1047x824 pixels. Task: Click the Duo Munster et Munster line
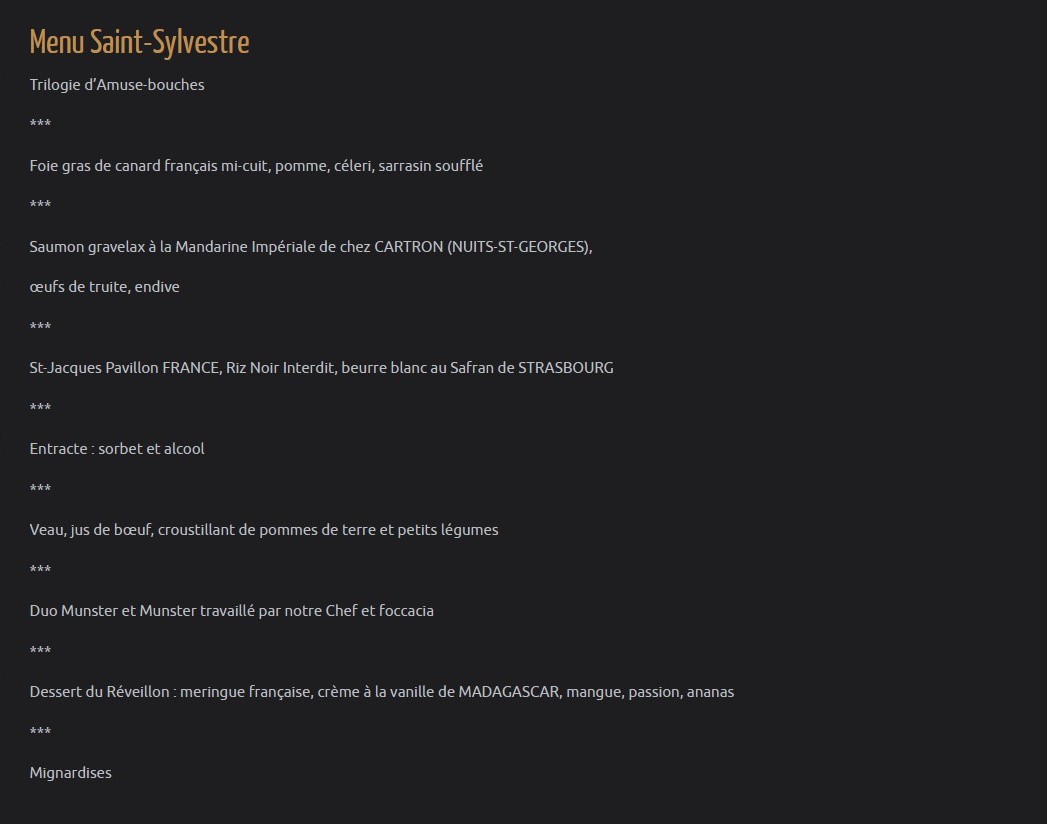(x=231, y=611)
